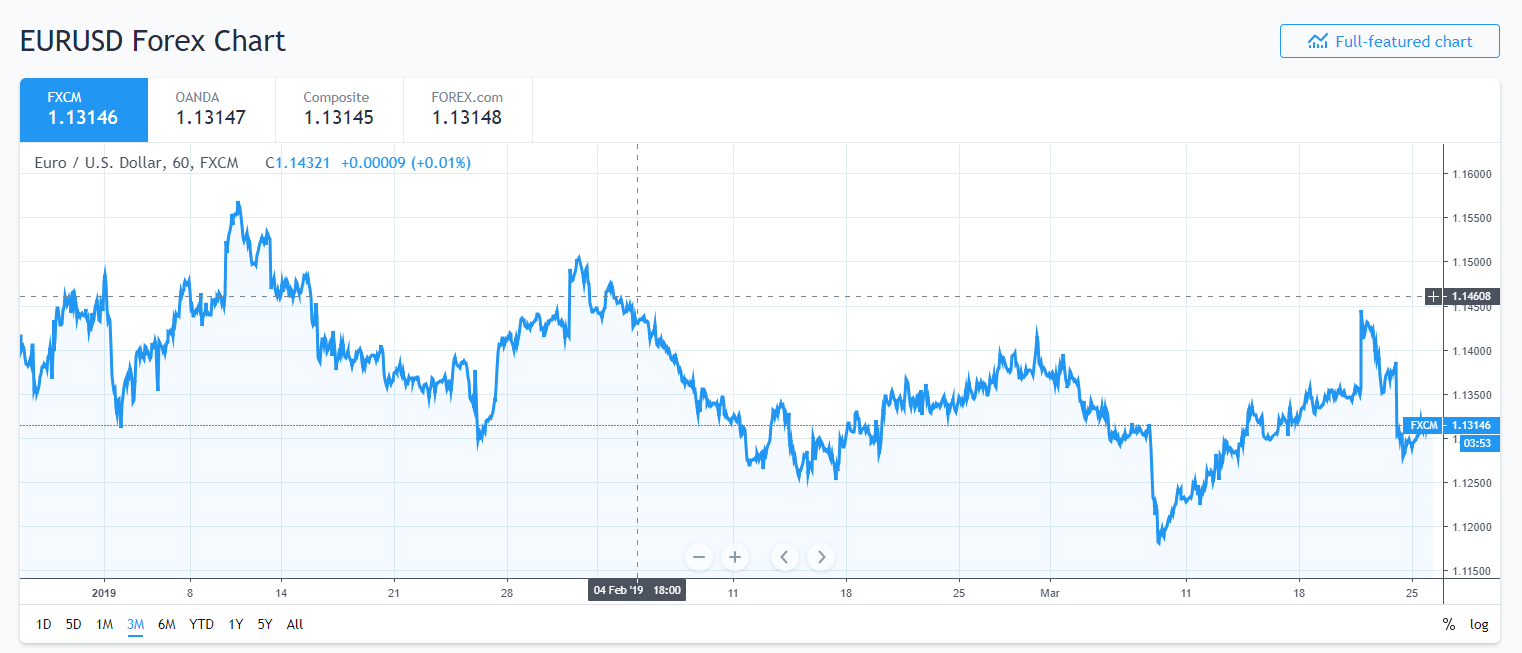
Task: Toggle percentage scale with % button
Action: click(1448, 624)
